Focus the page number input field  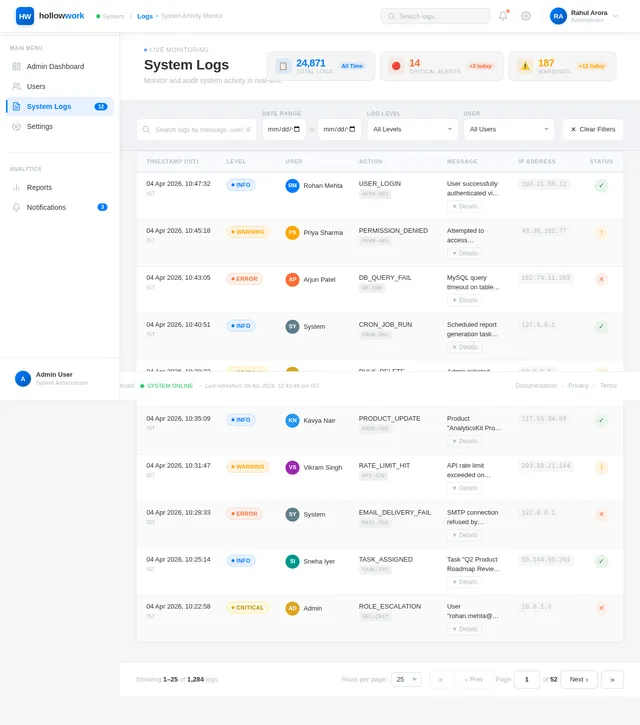pyautogui.click(x=527, y=680)
